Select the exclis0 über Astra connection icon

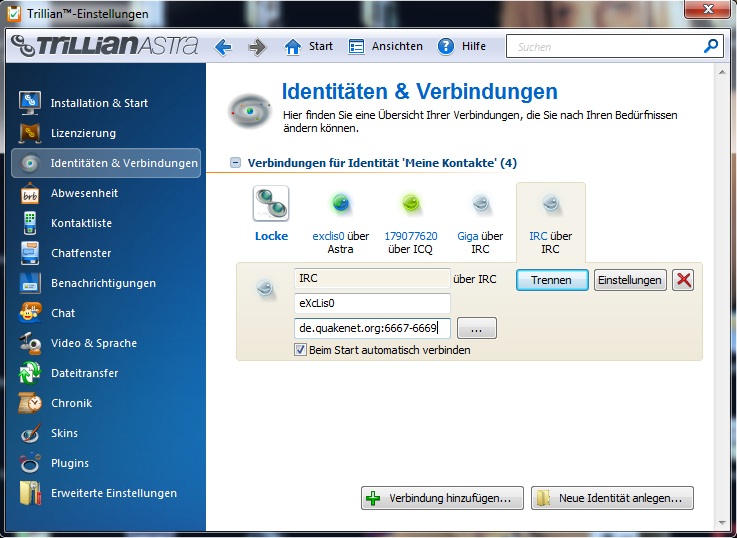(341, 204)
